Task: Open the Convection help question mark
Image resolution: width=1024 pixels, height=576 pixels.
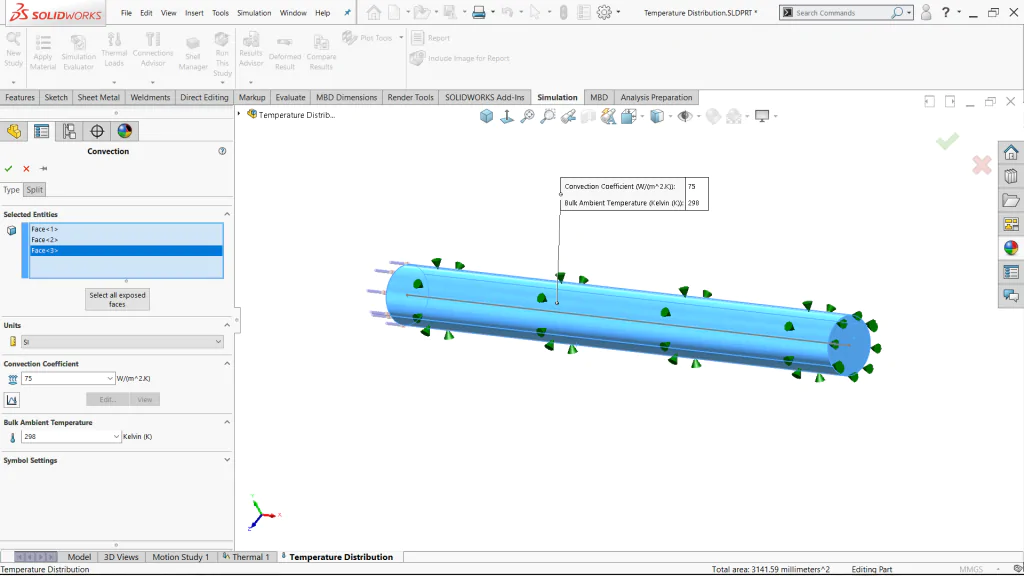Action: point(222,151)
